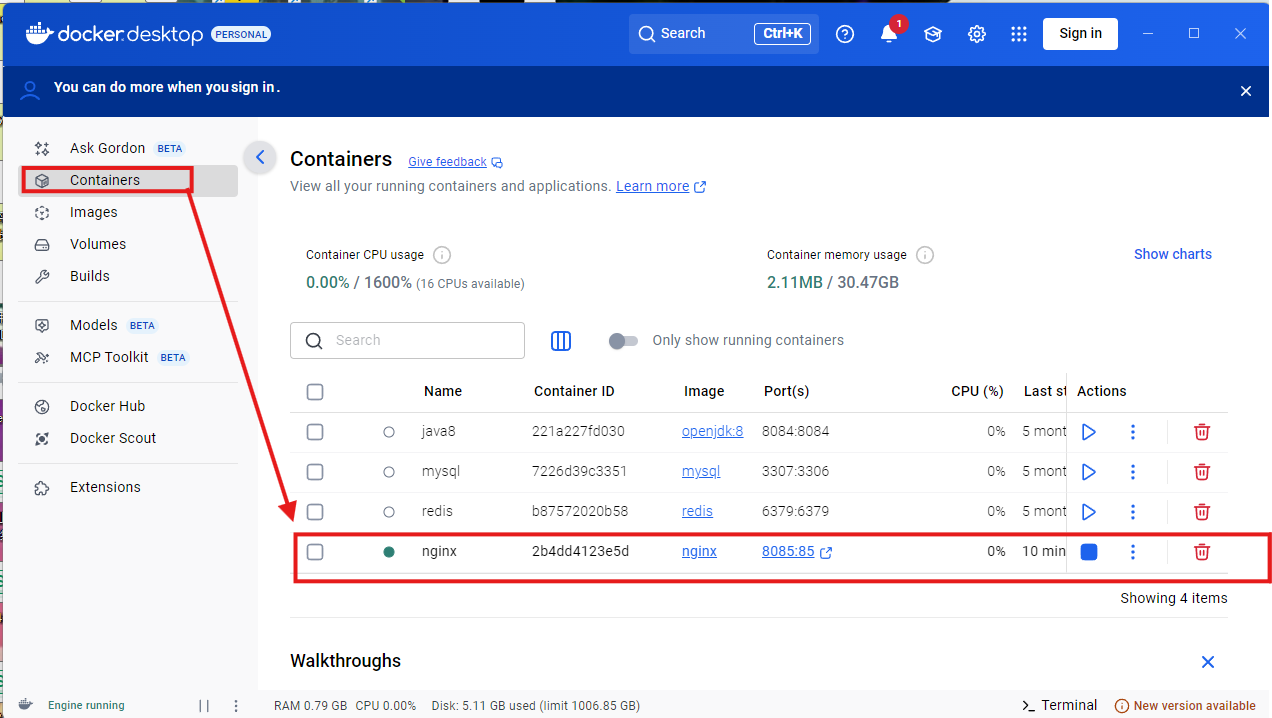This screenshot has height=718, width=1272.
Task: Open more actions for mysql
Action: (x=1133, y=472)
